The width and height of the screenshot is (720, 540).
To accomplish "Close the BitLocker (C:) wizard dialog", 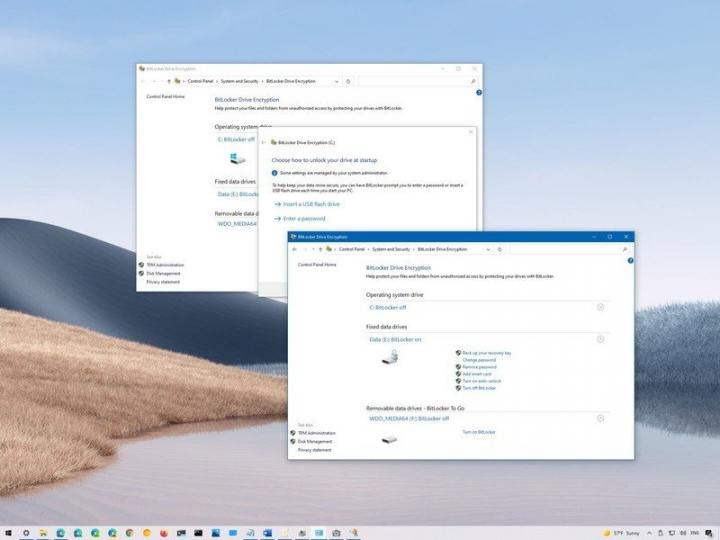I will pyautogui.click(x=471, y=132).
